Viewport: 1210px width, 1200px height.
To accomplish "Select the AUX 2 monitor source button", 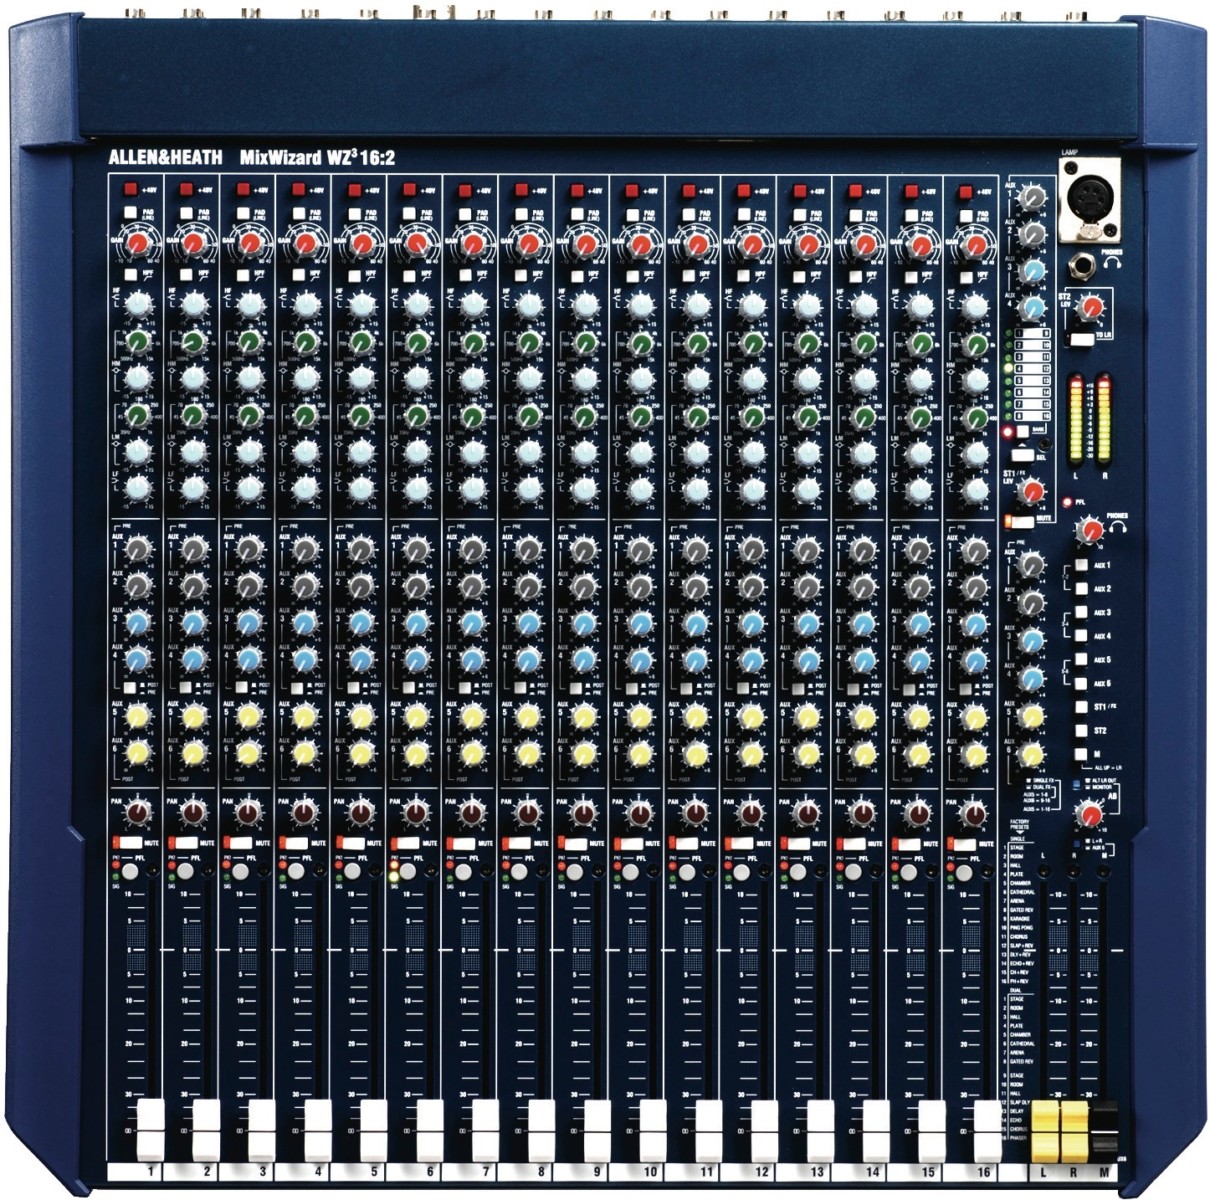I will coord(1082,590).
